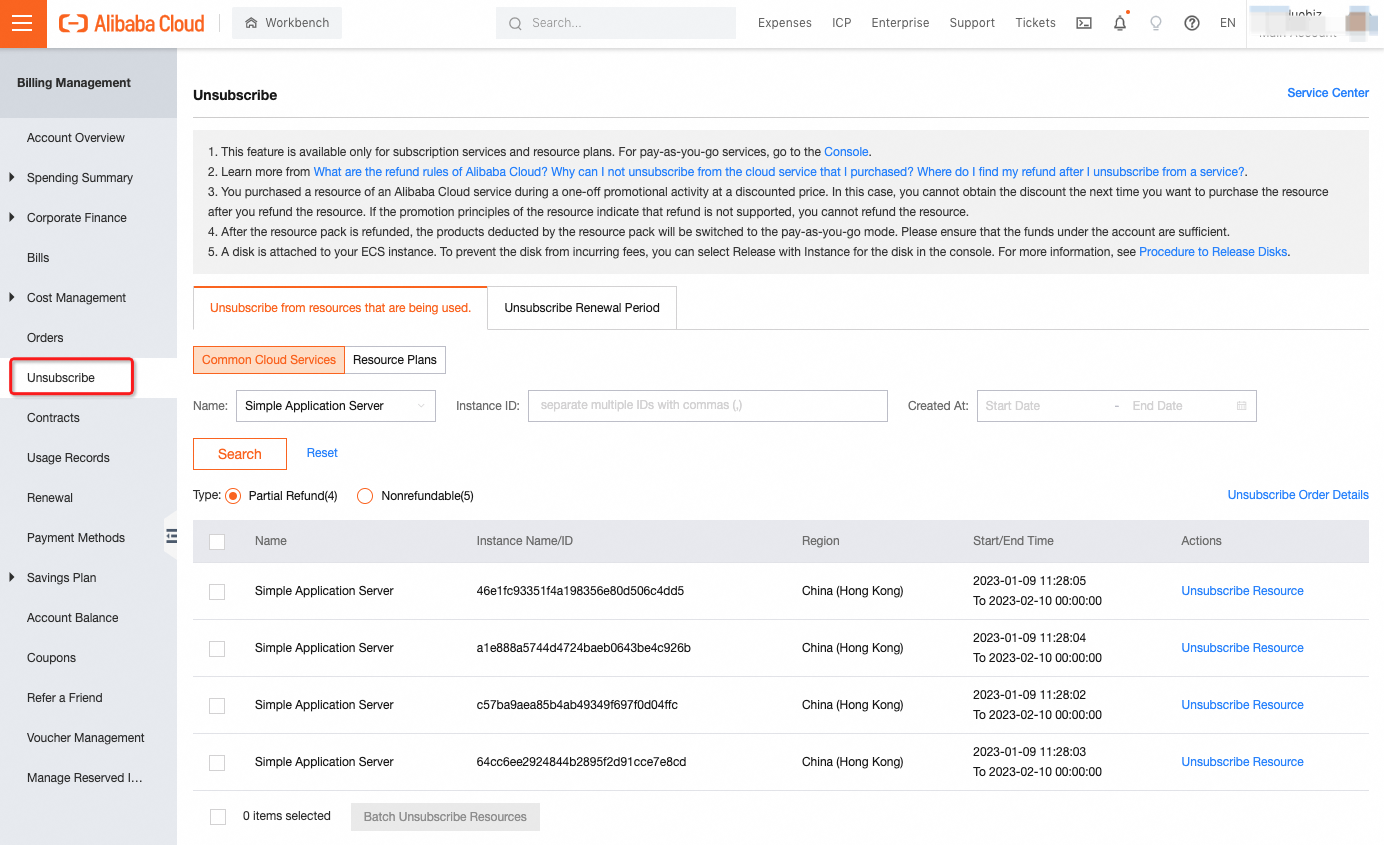Open Procedure to Release Disks link
The image size is (1384, 845).
pyautogui.click(x=1213, y=252)
